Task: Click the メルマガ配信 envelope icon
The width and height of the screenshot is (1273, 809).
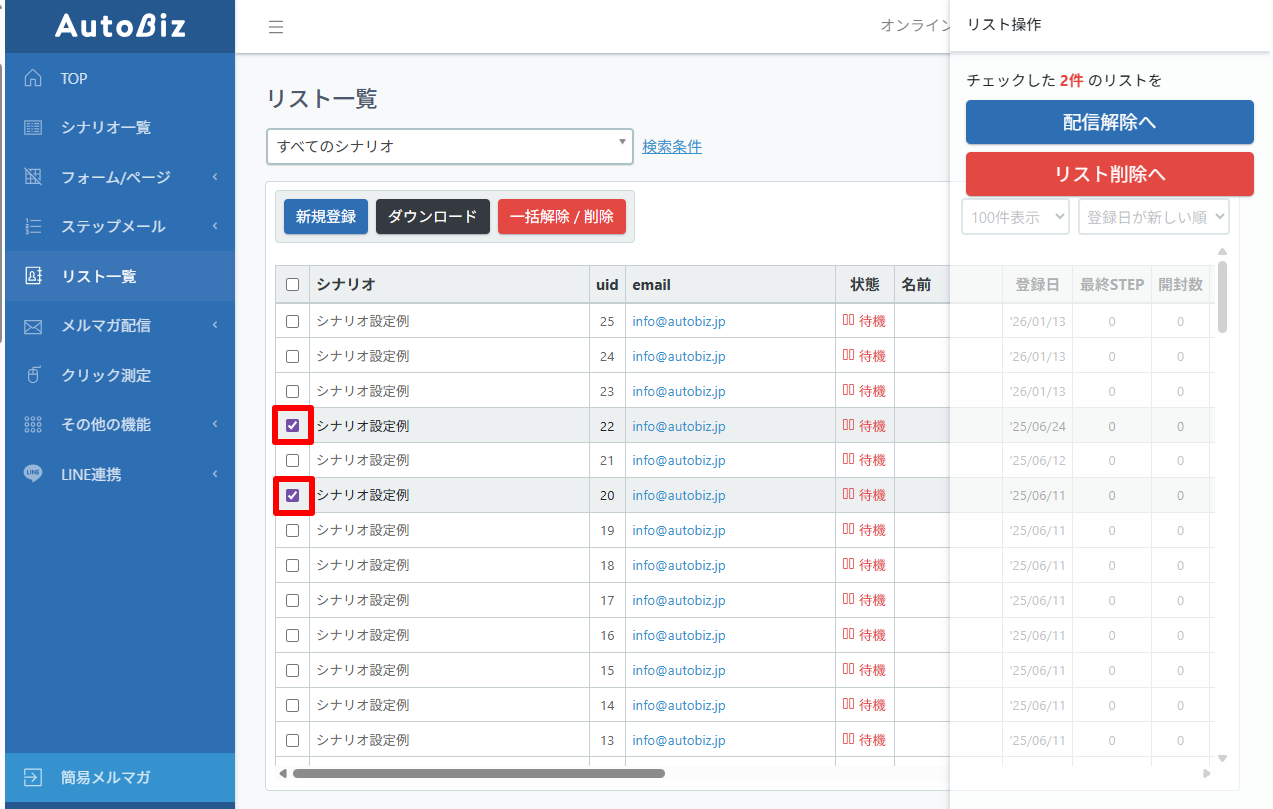Action: click(x=33, y=326)
